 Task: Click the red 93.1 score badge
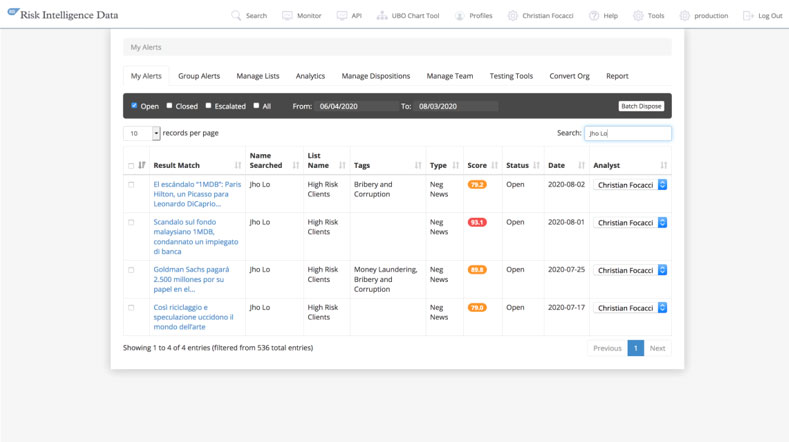[477, 222]
